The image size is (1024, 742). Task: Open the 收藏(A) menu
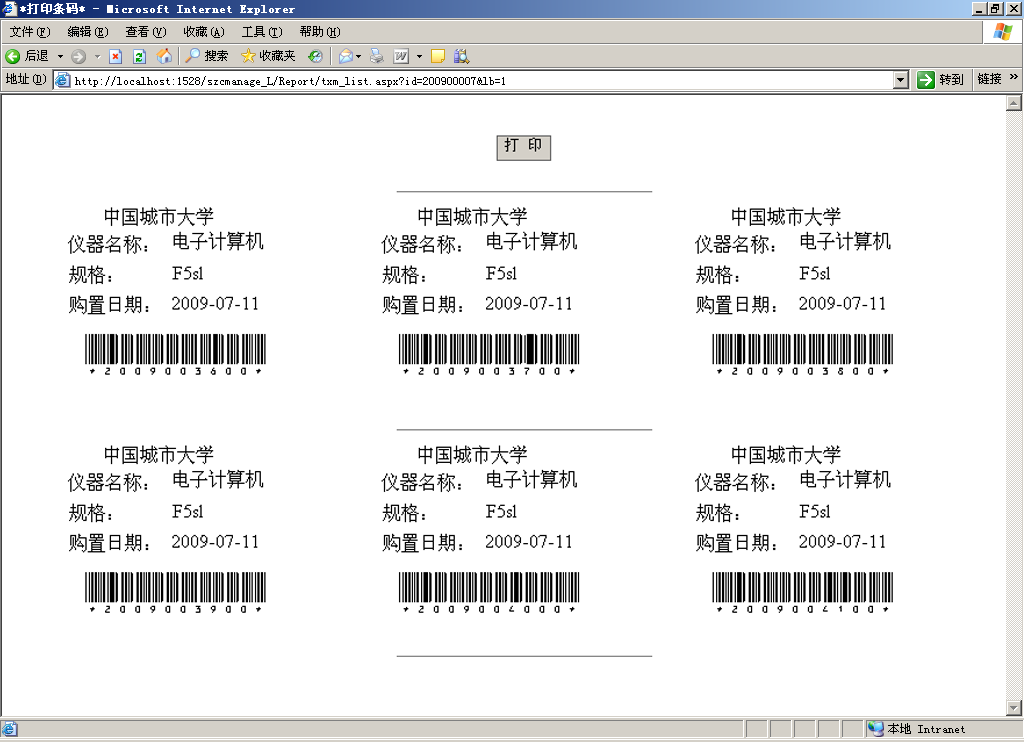[204, 32]
